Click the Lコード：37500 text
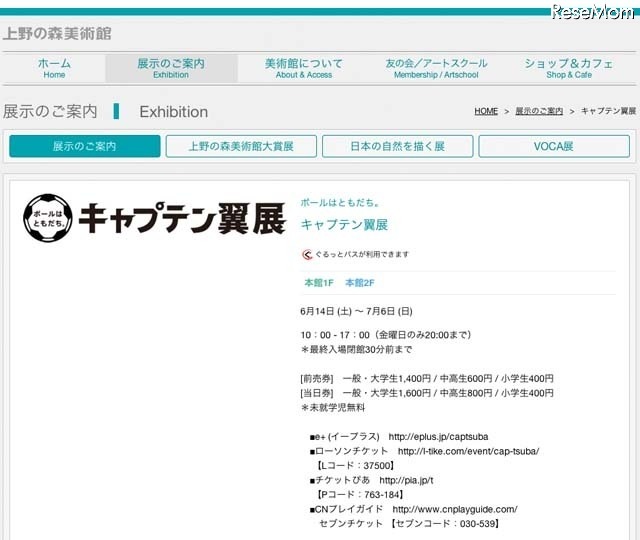 pos(356,466)
